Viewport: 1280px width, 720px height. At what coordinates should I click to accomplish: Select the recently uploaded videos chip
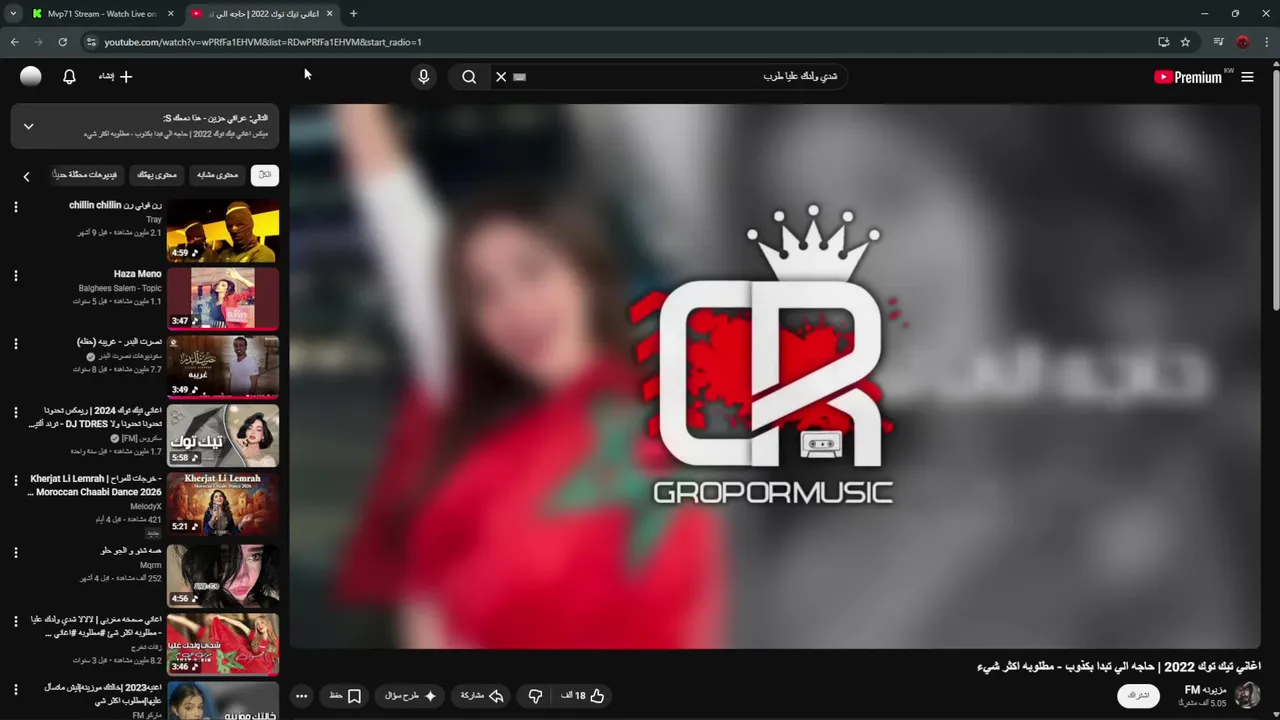pyautogui.click(x=86, y=175)
